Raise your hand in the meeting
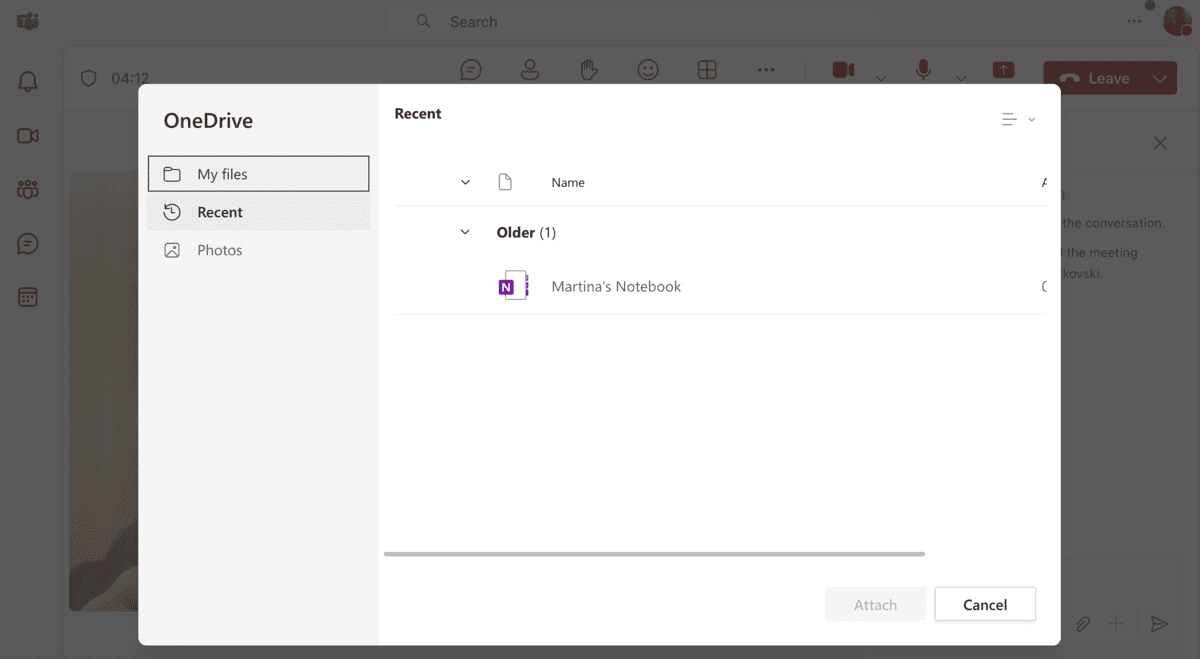This screenshot has height=659, width=1200. 589,69
